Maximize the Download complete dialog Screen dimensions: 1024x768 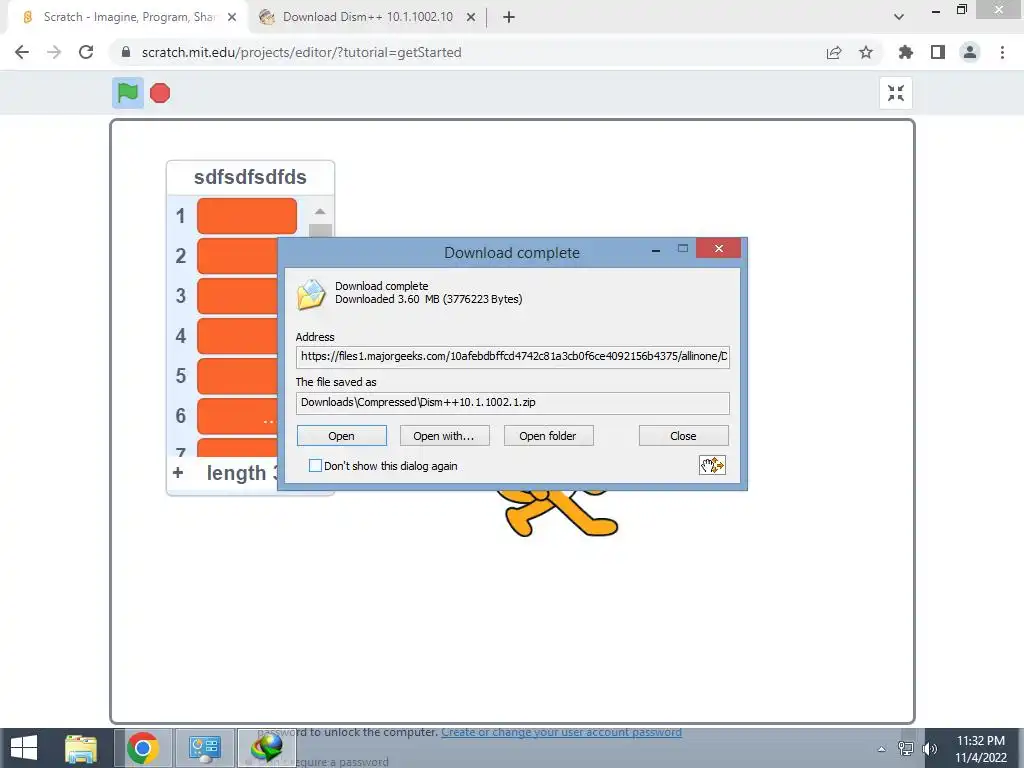click(x=683, y=248)
